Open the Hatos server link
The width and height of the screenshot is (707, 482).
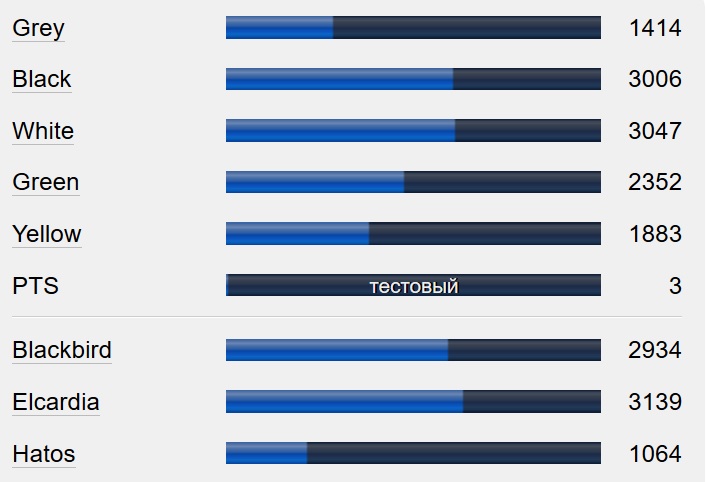pos(44,454)
